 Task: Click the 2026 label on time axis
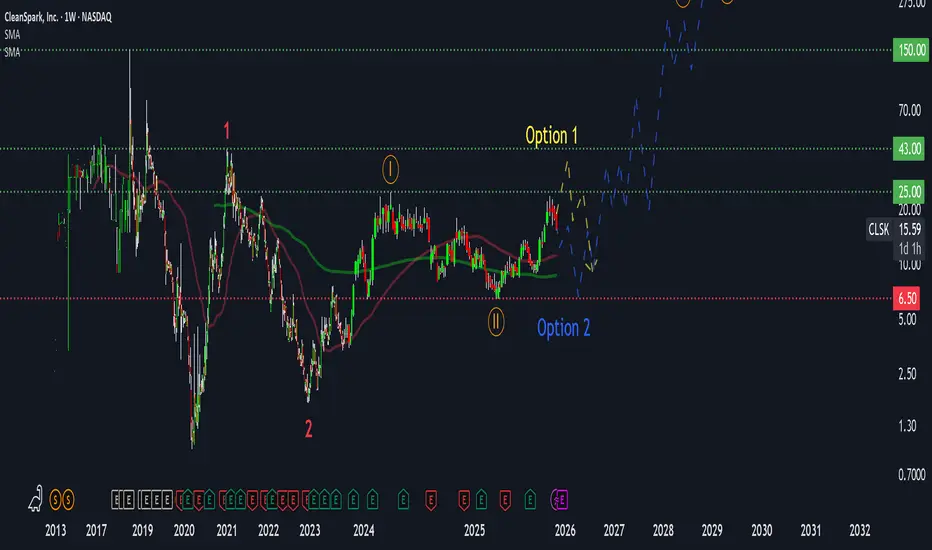[565, 530]
